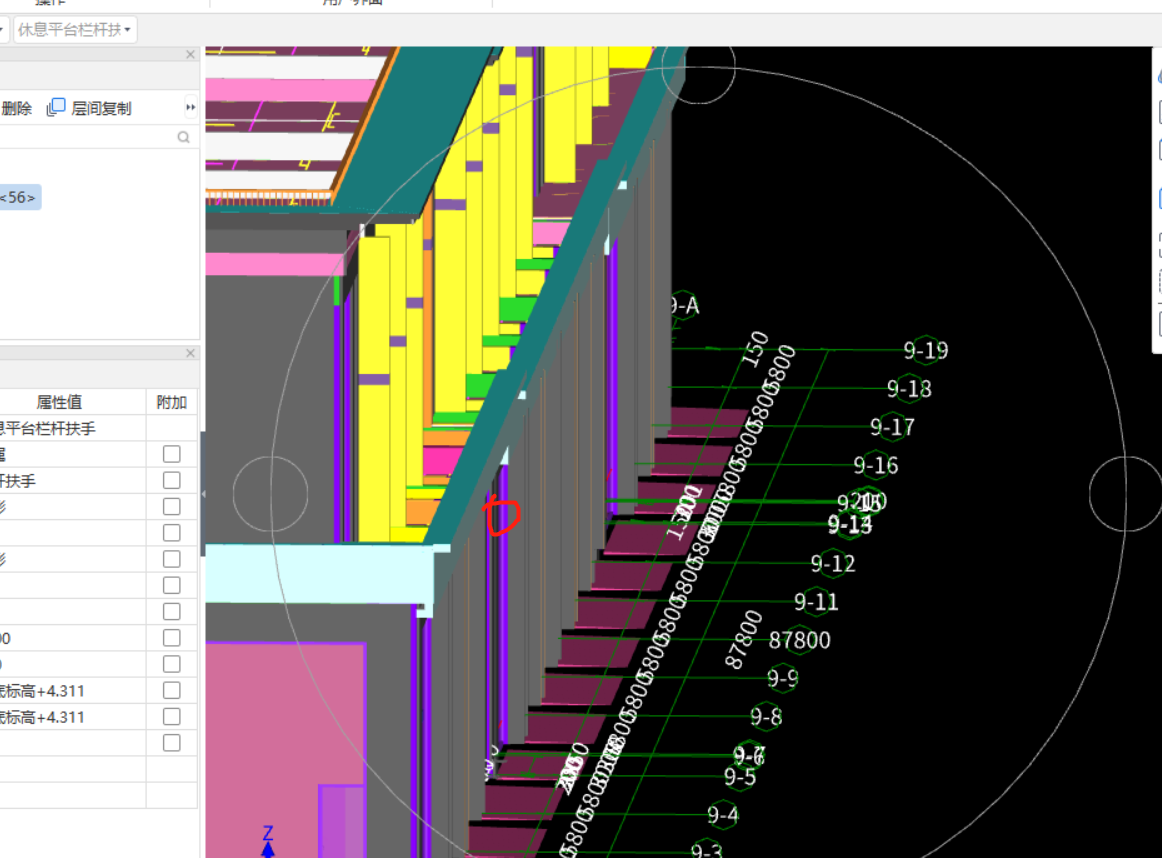1162x858 pixels.
Task: Click the 层间复制 label
Action: [x=102, y=108]
